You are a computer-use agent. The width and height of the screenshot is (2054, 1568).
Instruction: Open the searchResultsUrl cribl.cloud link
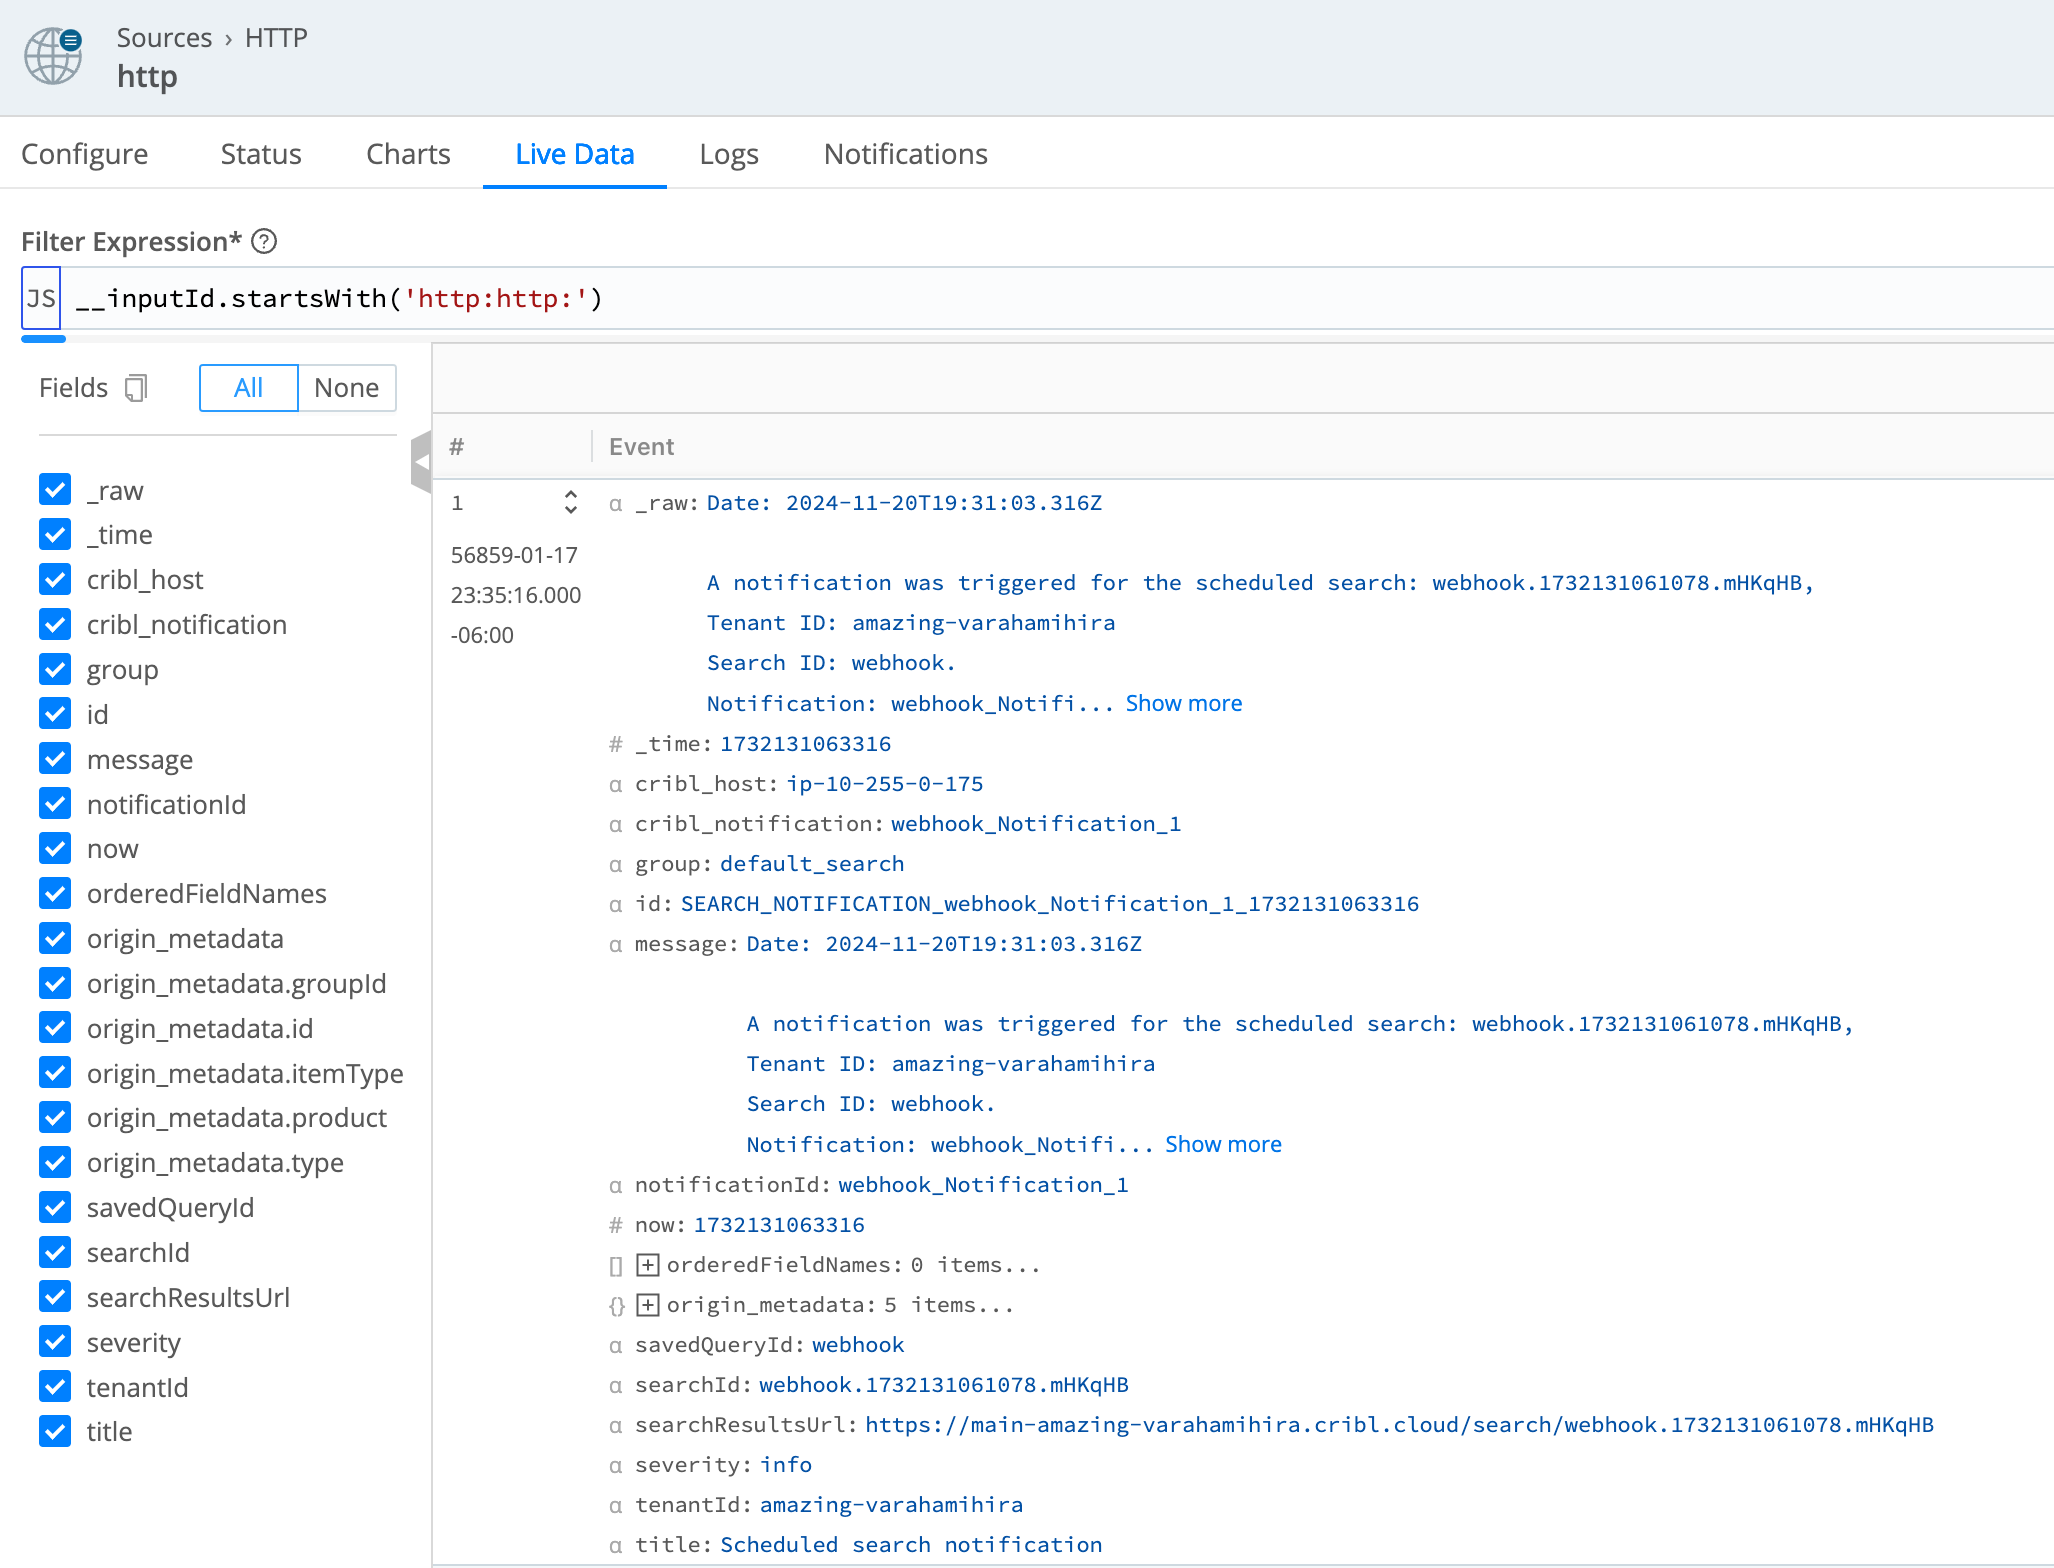[x=1398, y=1425]
